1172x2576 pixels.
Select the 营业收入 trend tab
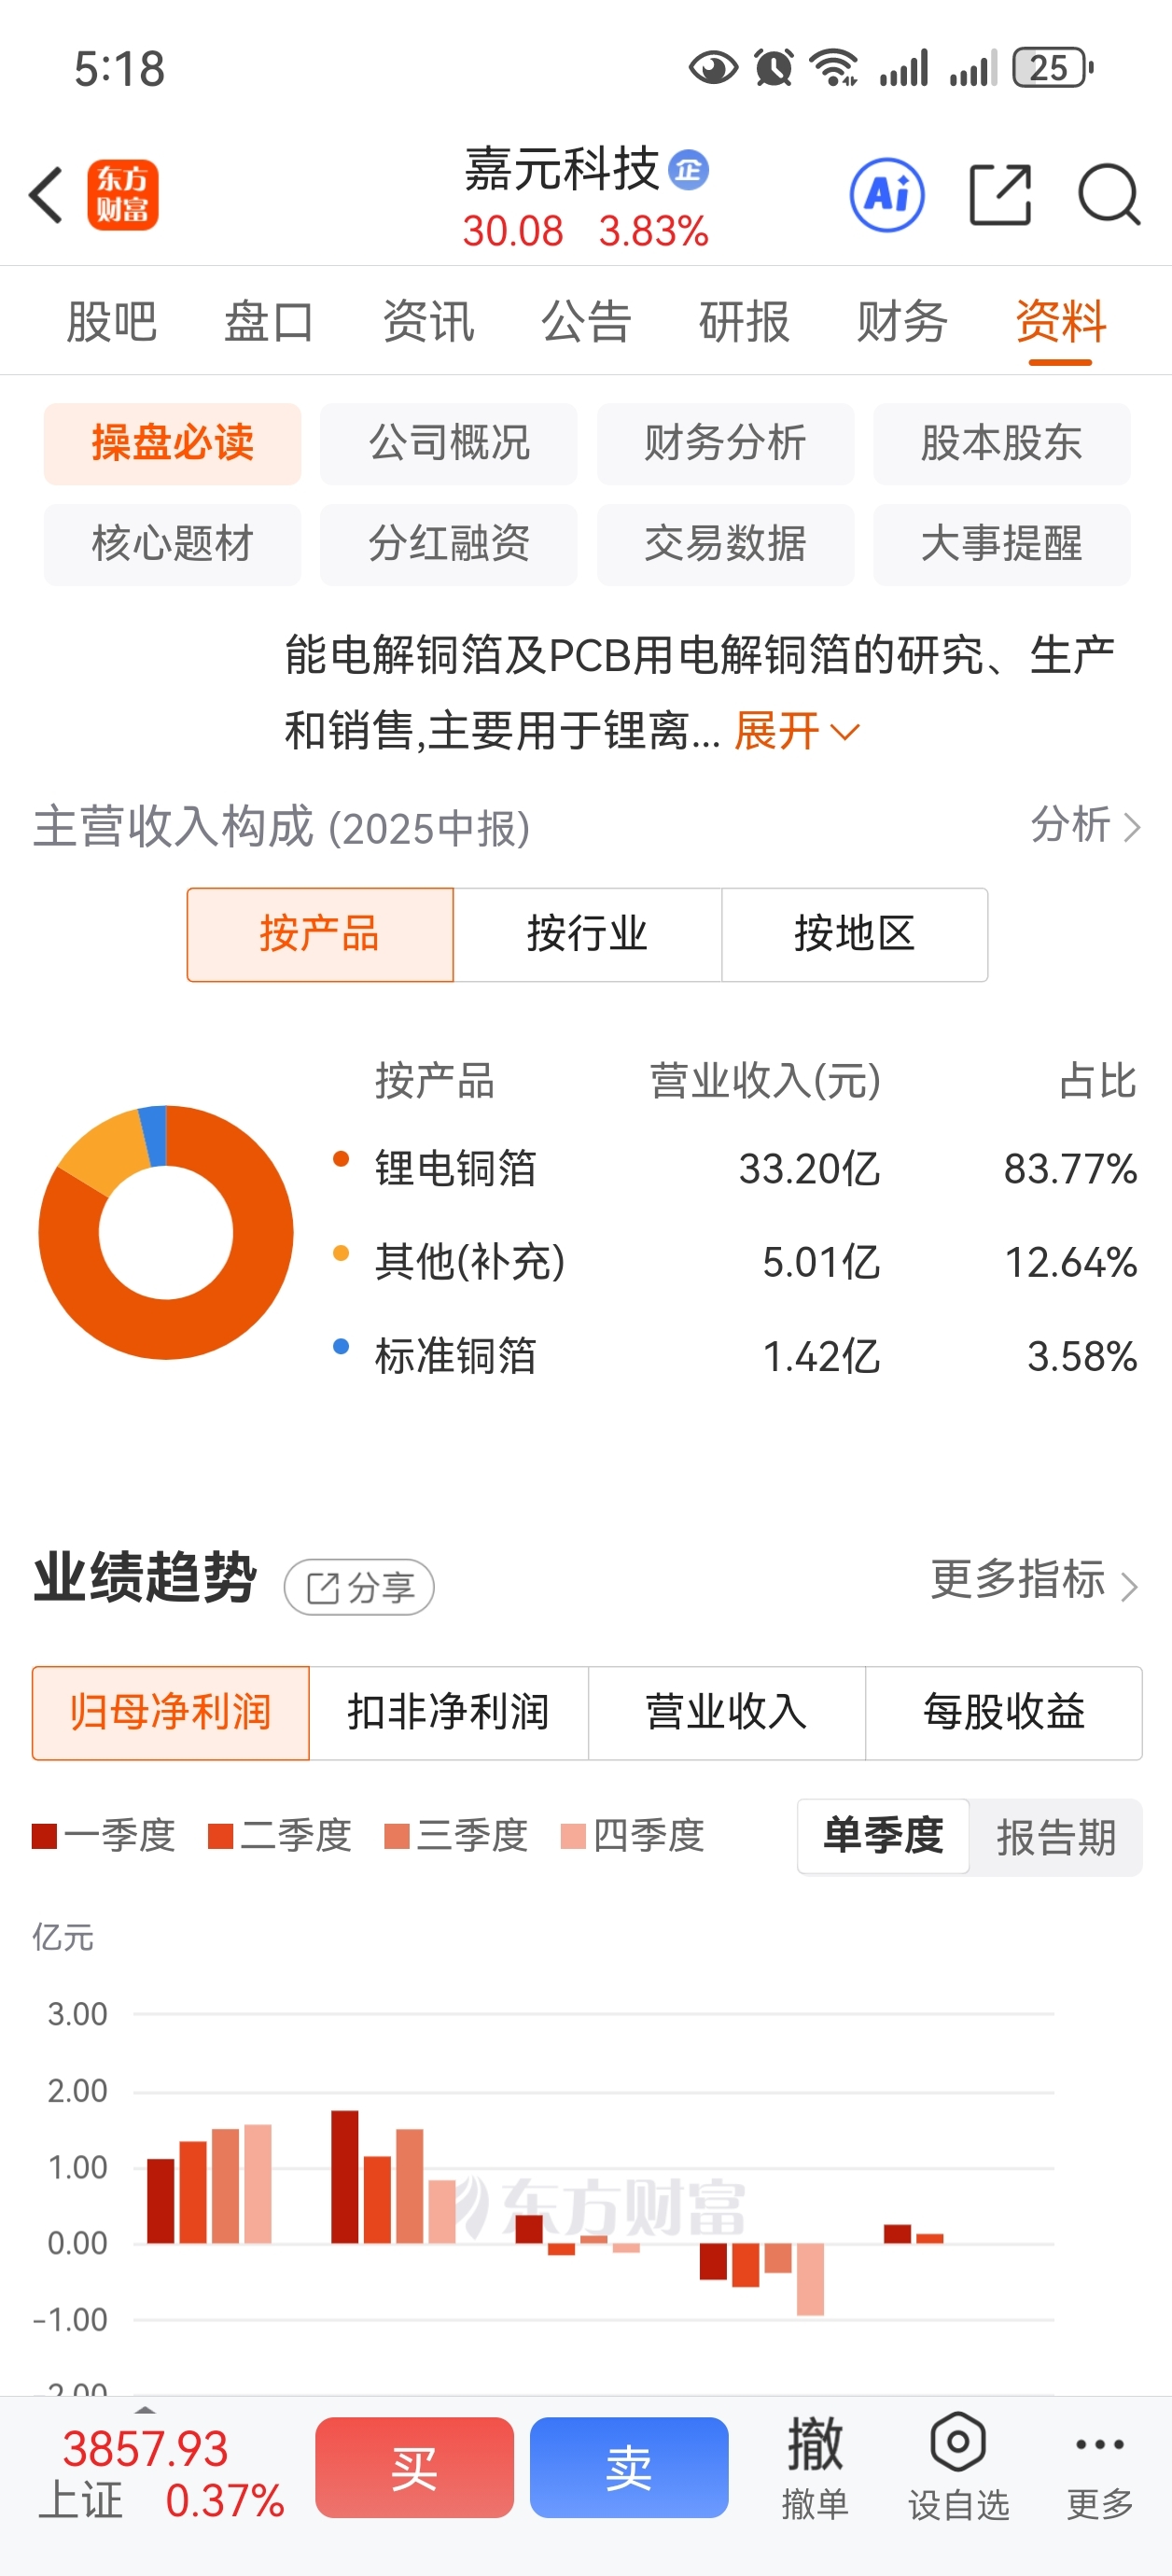726,1712
